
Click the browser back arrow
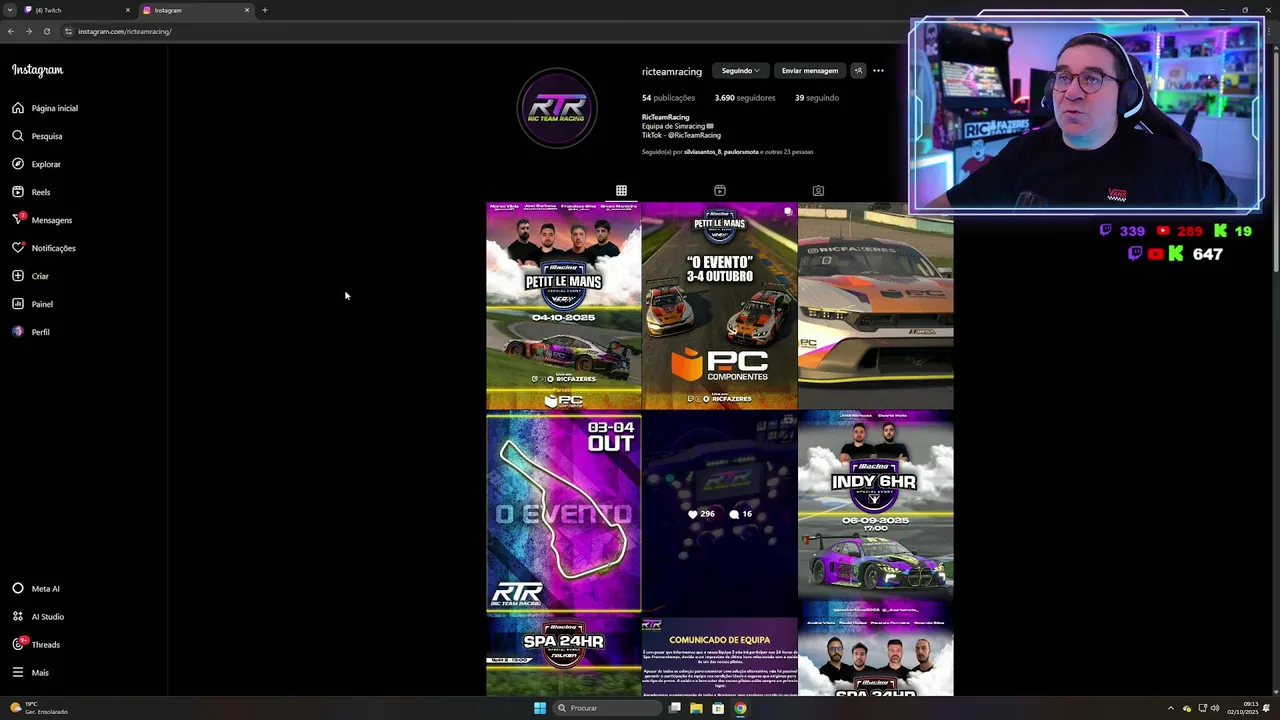coord(10,31)
